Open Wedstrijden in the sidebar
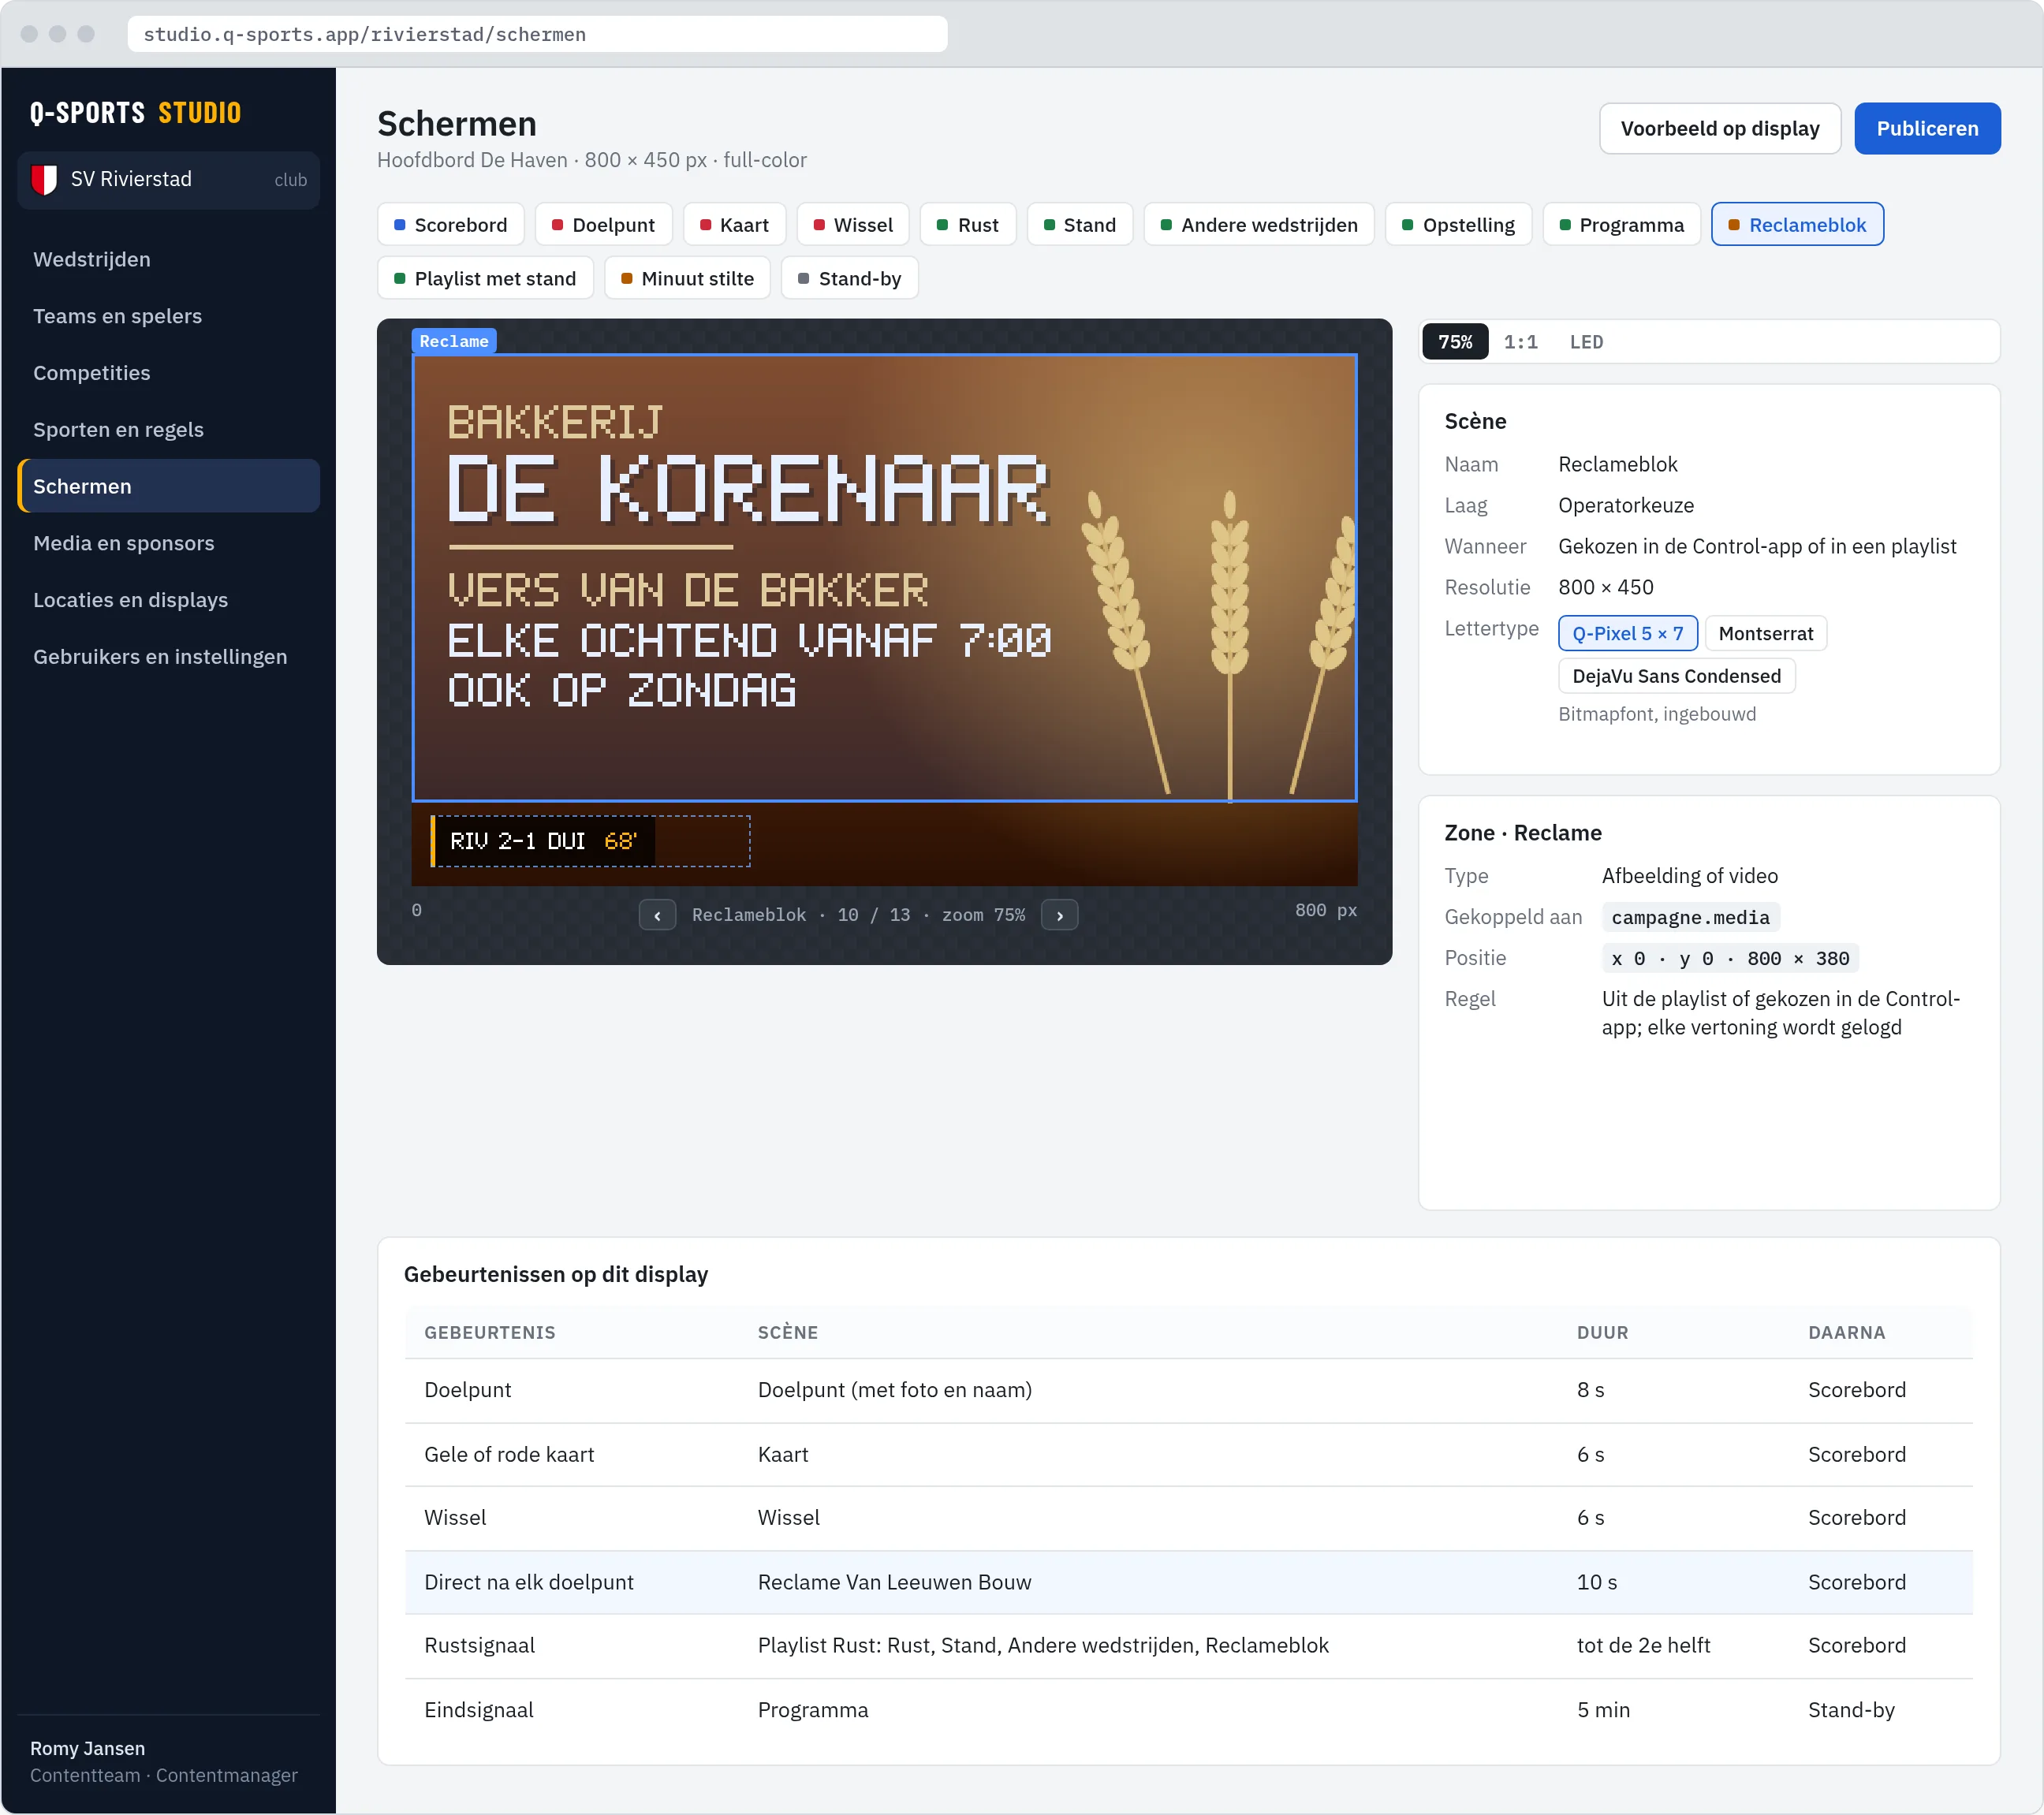Screen dimensions: 2044x1815 (x=169, y=260)
